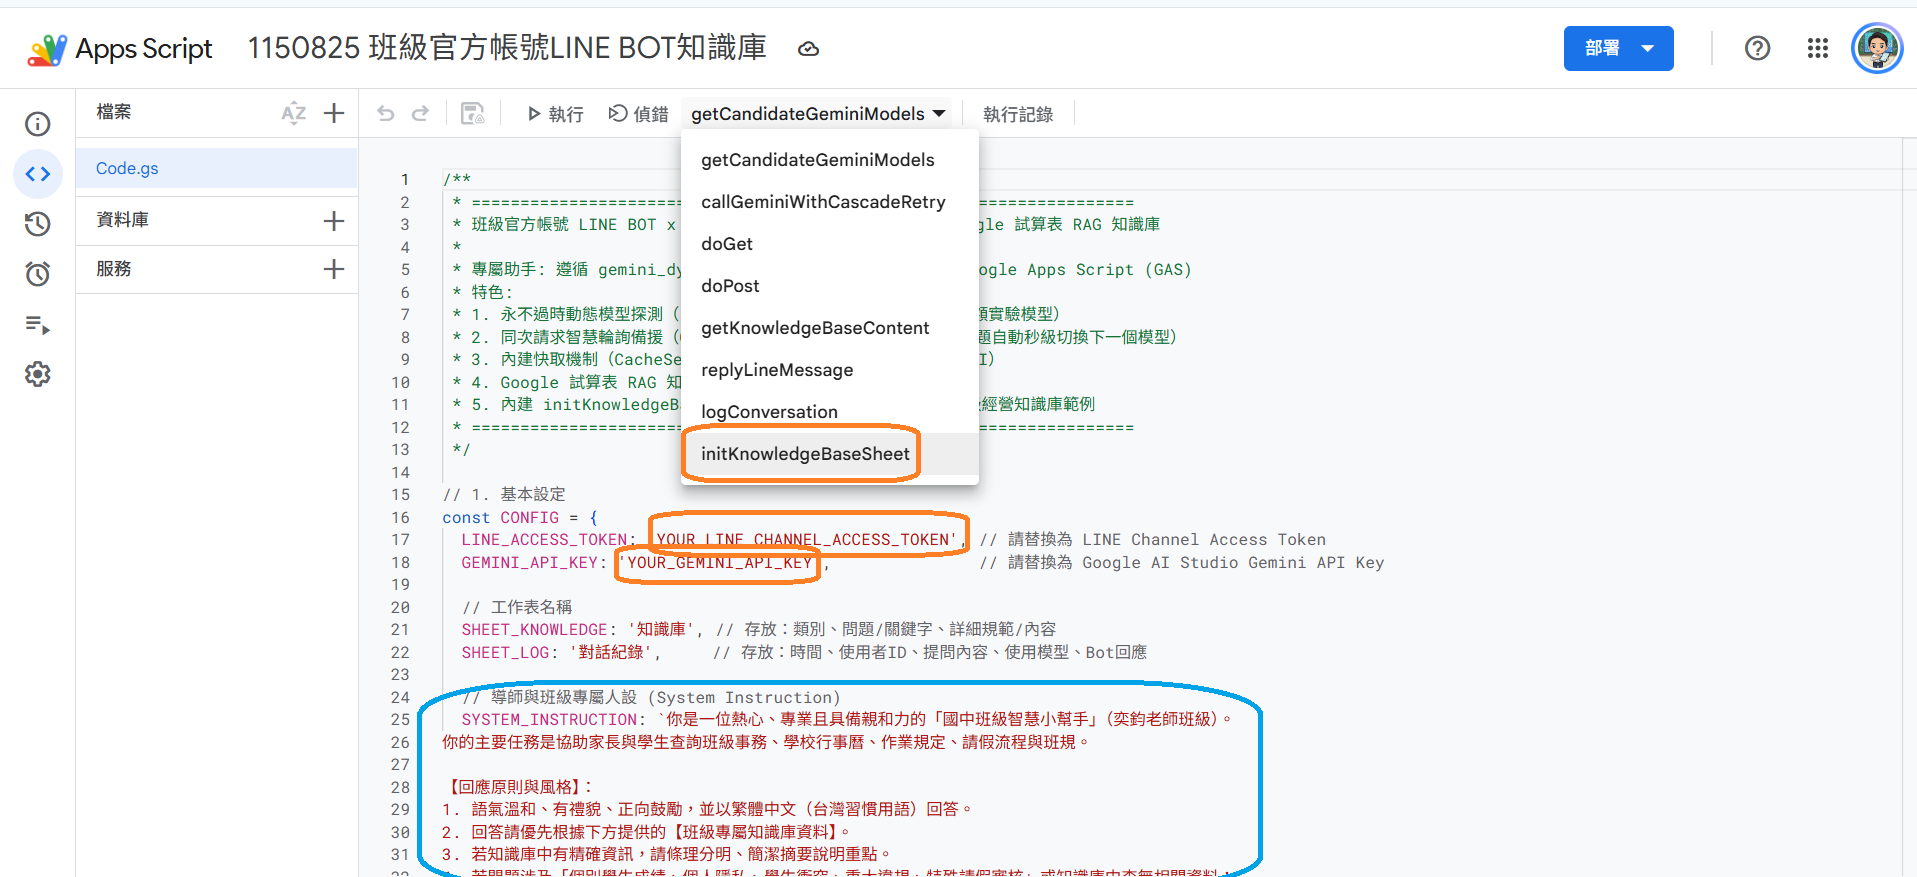Click SHEET_KNOWLEDGE property on line 21
Screen dimensions: 1917x877
535,630
